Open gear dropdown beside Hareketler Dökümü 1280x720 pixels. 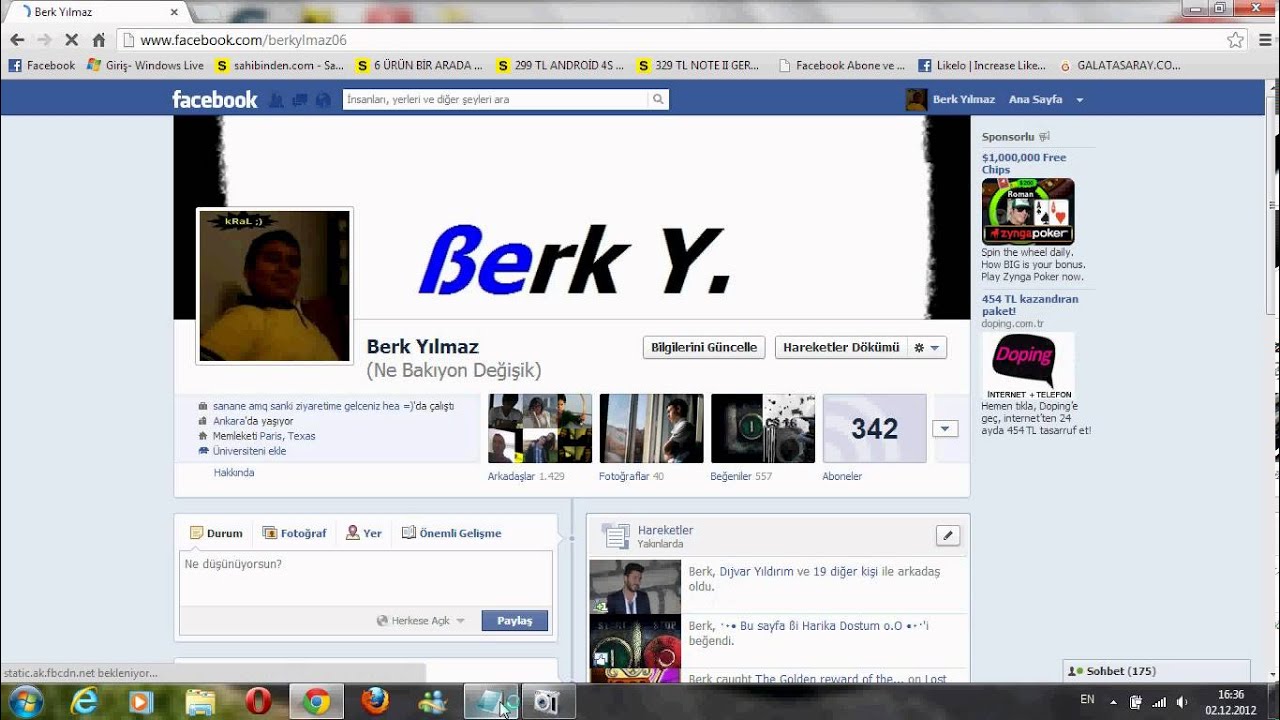point(927,347)
